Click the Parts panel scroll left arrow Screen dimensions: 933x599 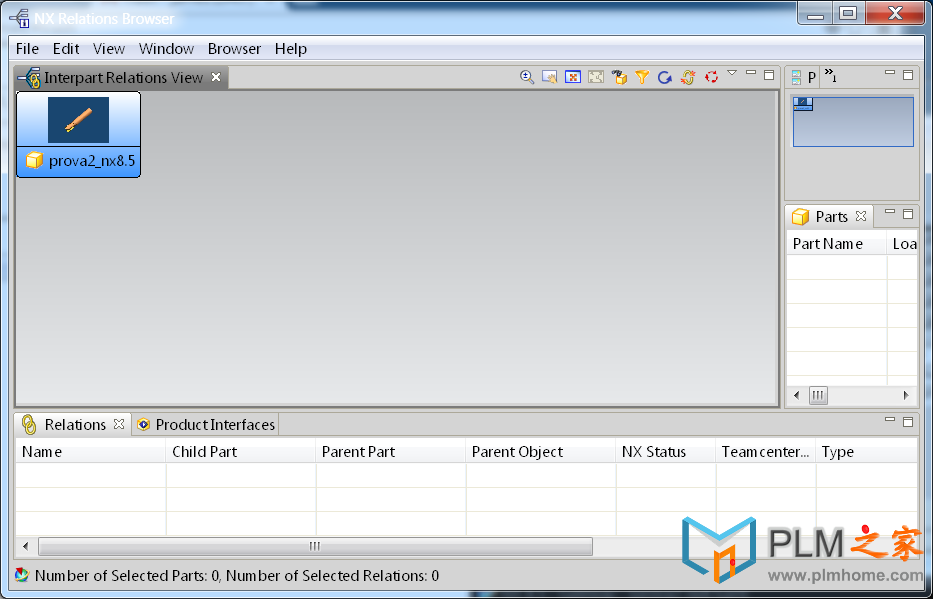pyautogui.click(x=797, y=395)
